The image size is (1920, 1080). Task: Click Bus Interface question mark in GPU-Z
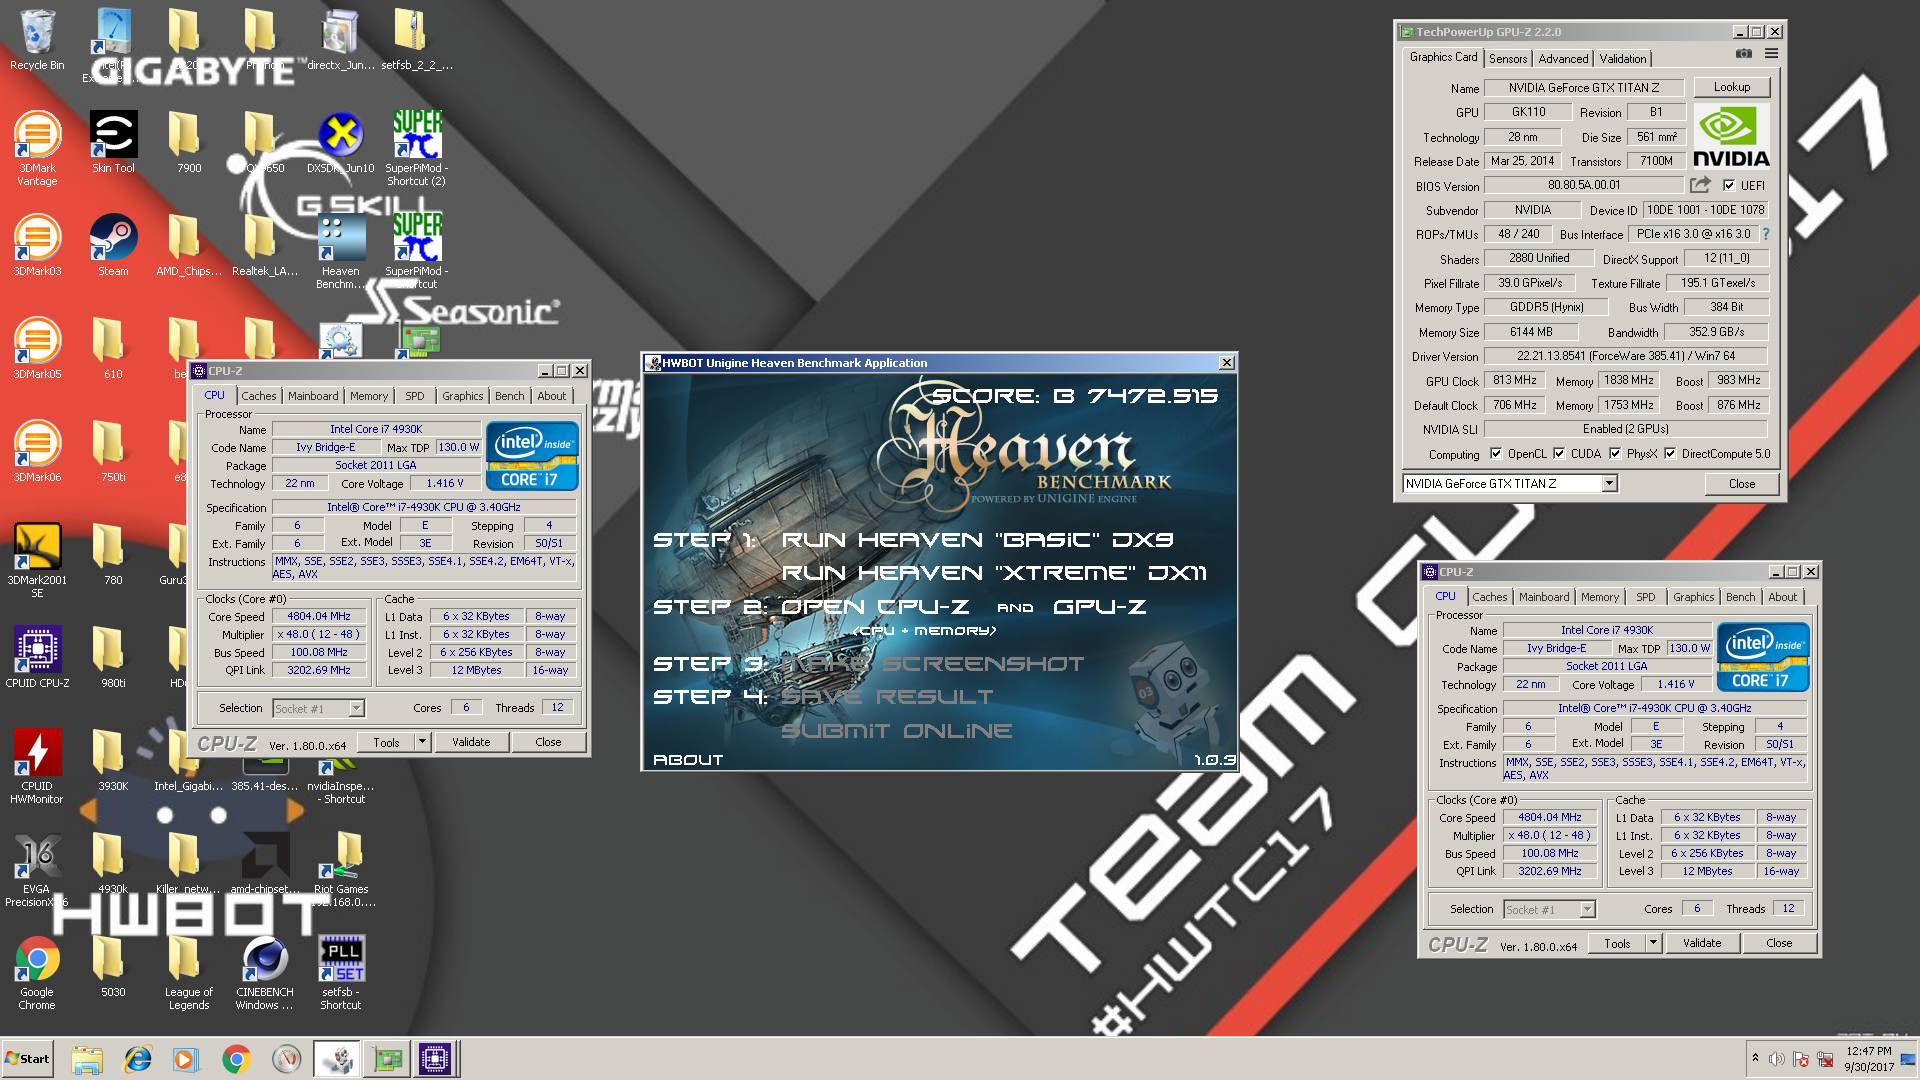pyautogui.click(x=1766, y=234)
